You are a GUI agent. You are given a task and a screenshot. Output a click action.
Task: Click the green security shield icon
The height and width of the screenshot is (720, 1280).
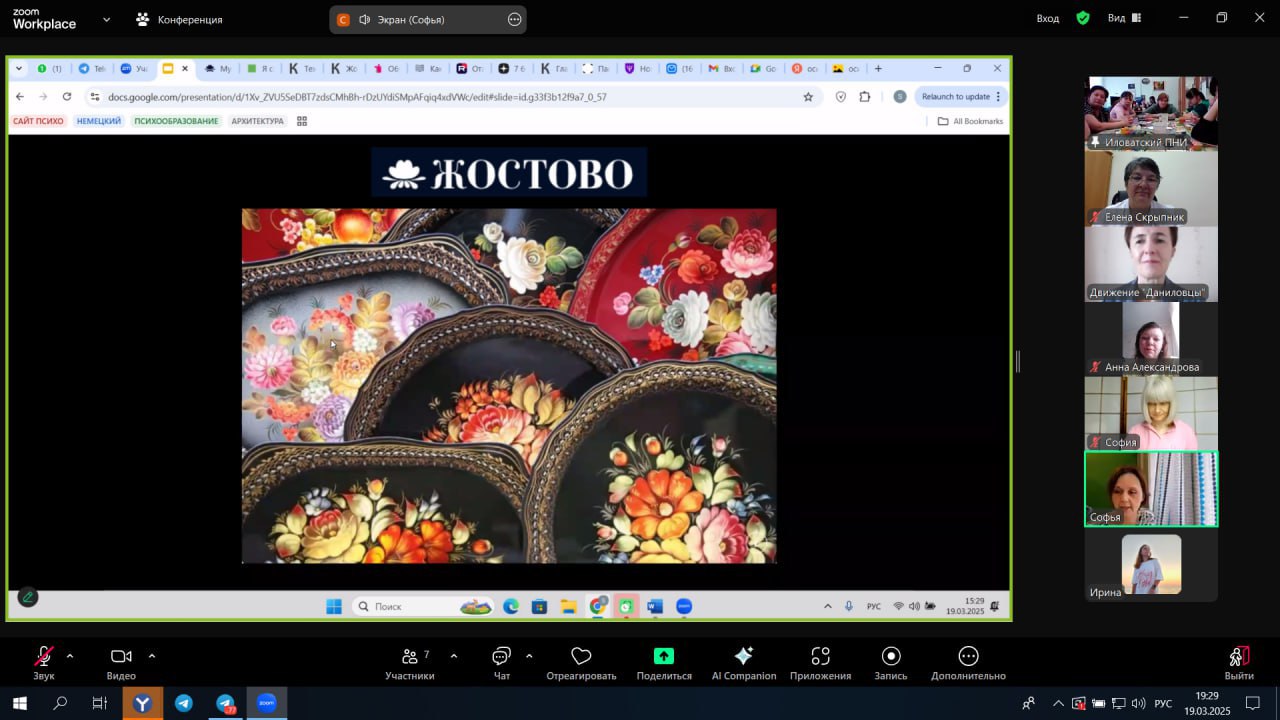tap(1083, 18)
